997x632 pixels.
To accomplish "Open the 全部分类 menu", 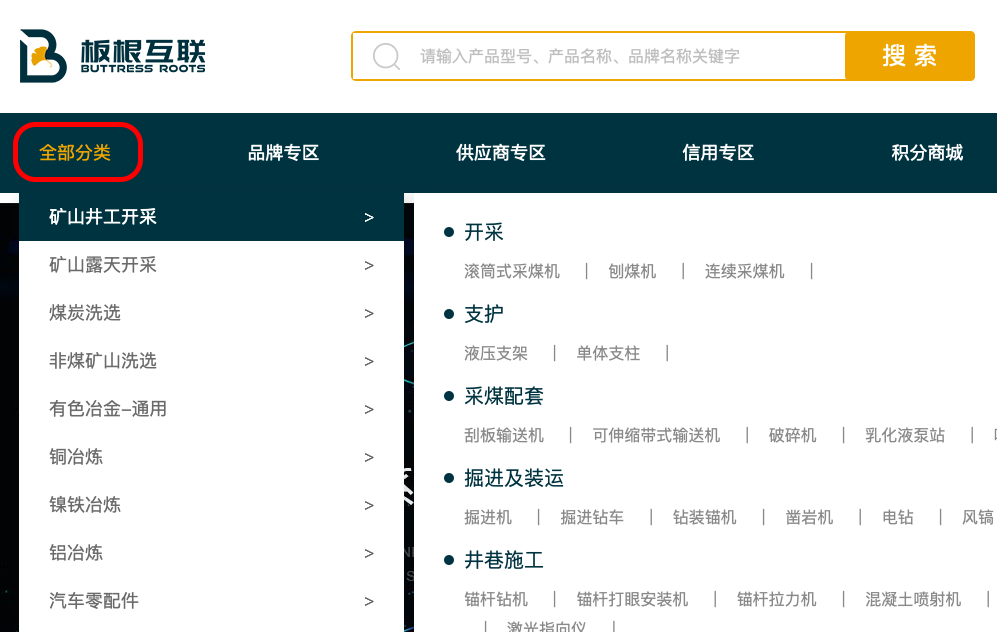I will pyautogui.click(x=76, y=153).
